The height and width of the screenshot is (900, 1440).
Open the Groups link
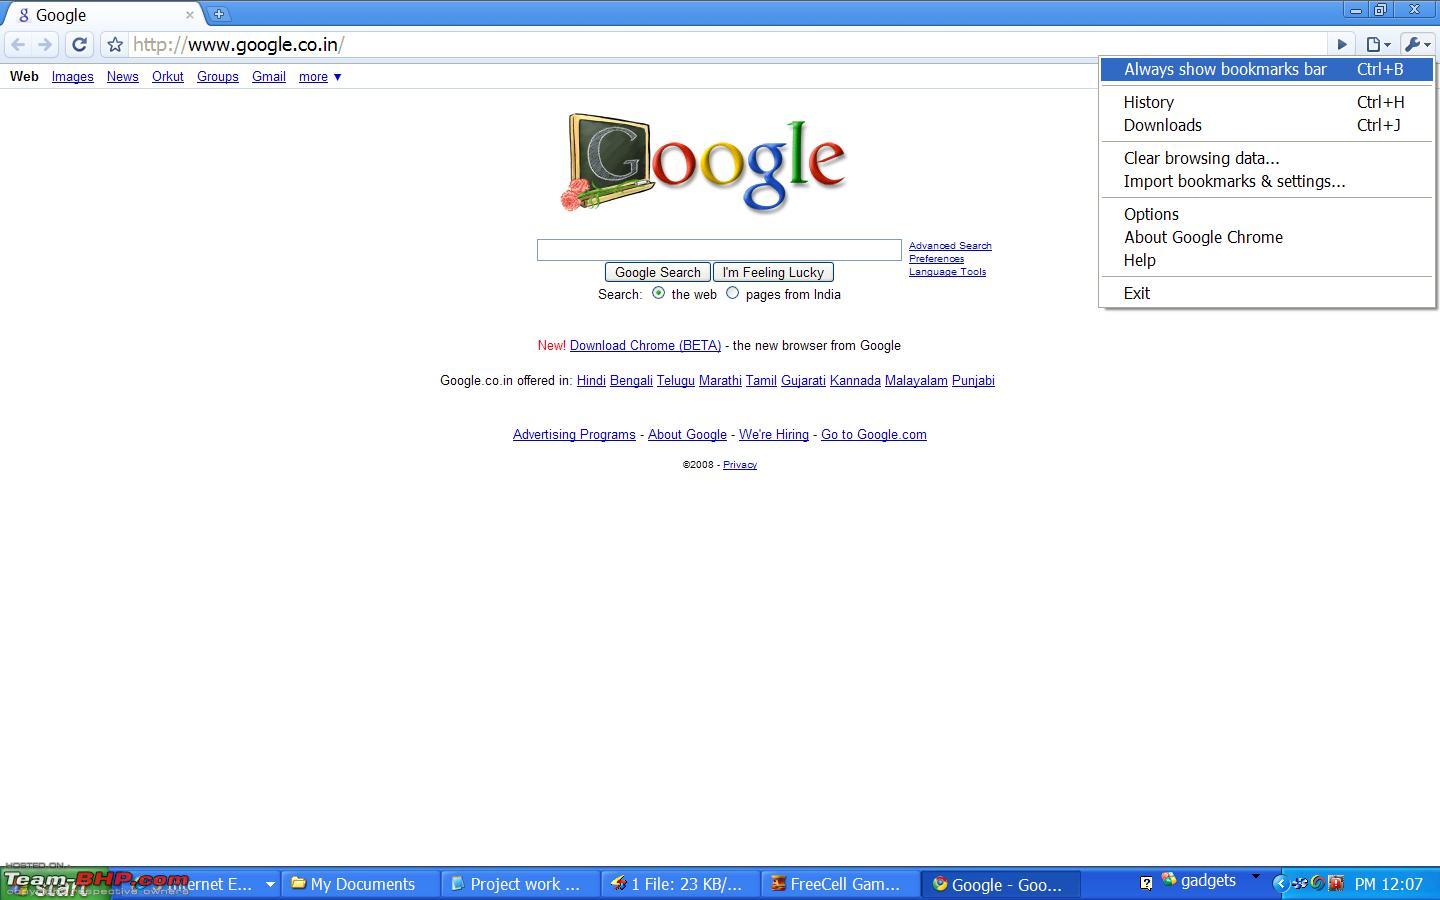[218, 77]
